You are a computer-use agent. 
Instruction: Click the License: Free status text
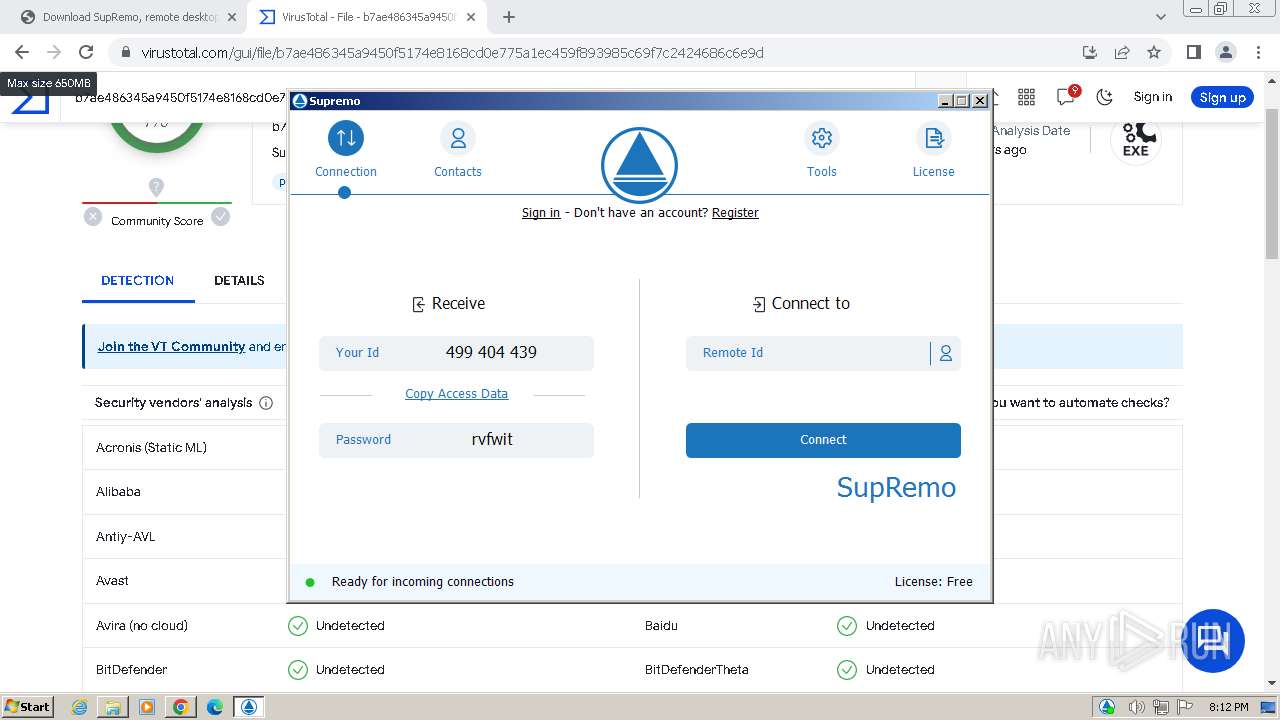[934, 582]
